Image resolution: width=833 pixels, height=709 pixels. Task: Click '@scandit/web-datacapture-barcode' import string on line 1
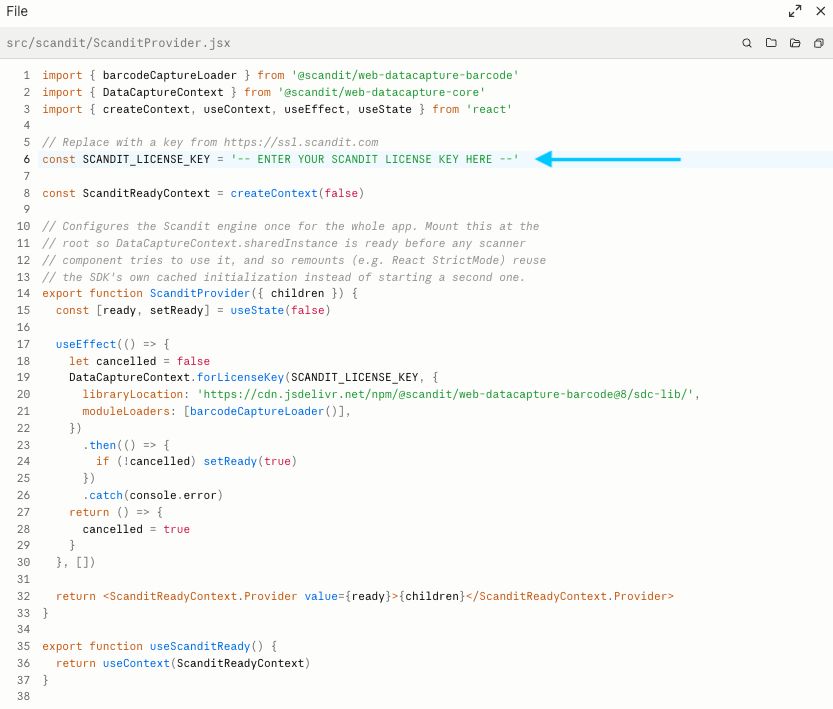405,75
